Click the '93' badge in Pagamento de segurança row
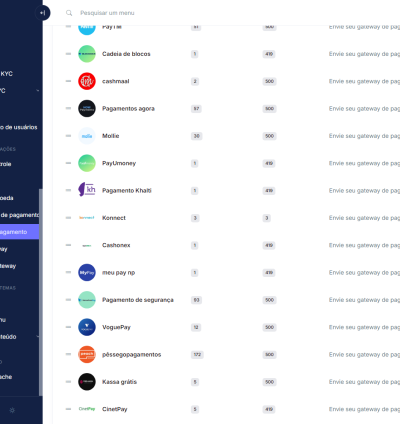The image size is (400, 424). tap(196, 300)
